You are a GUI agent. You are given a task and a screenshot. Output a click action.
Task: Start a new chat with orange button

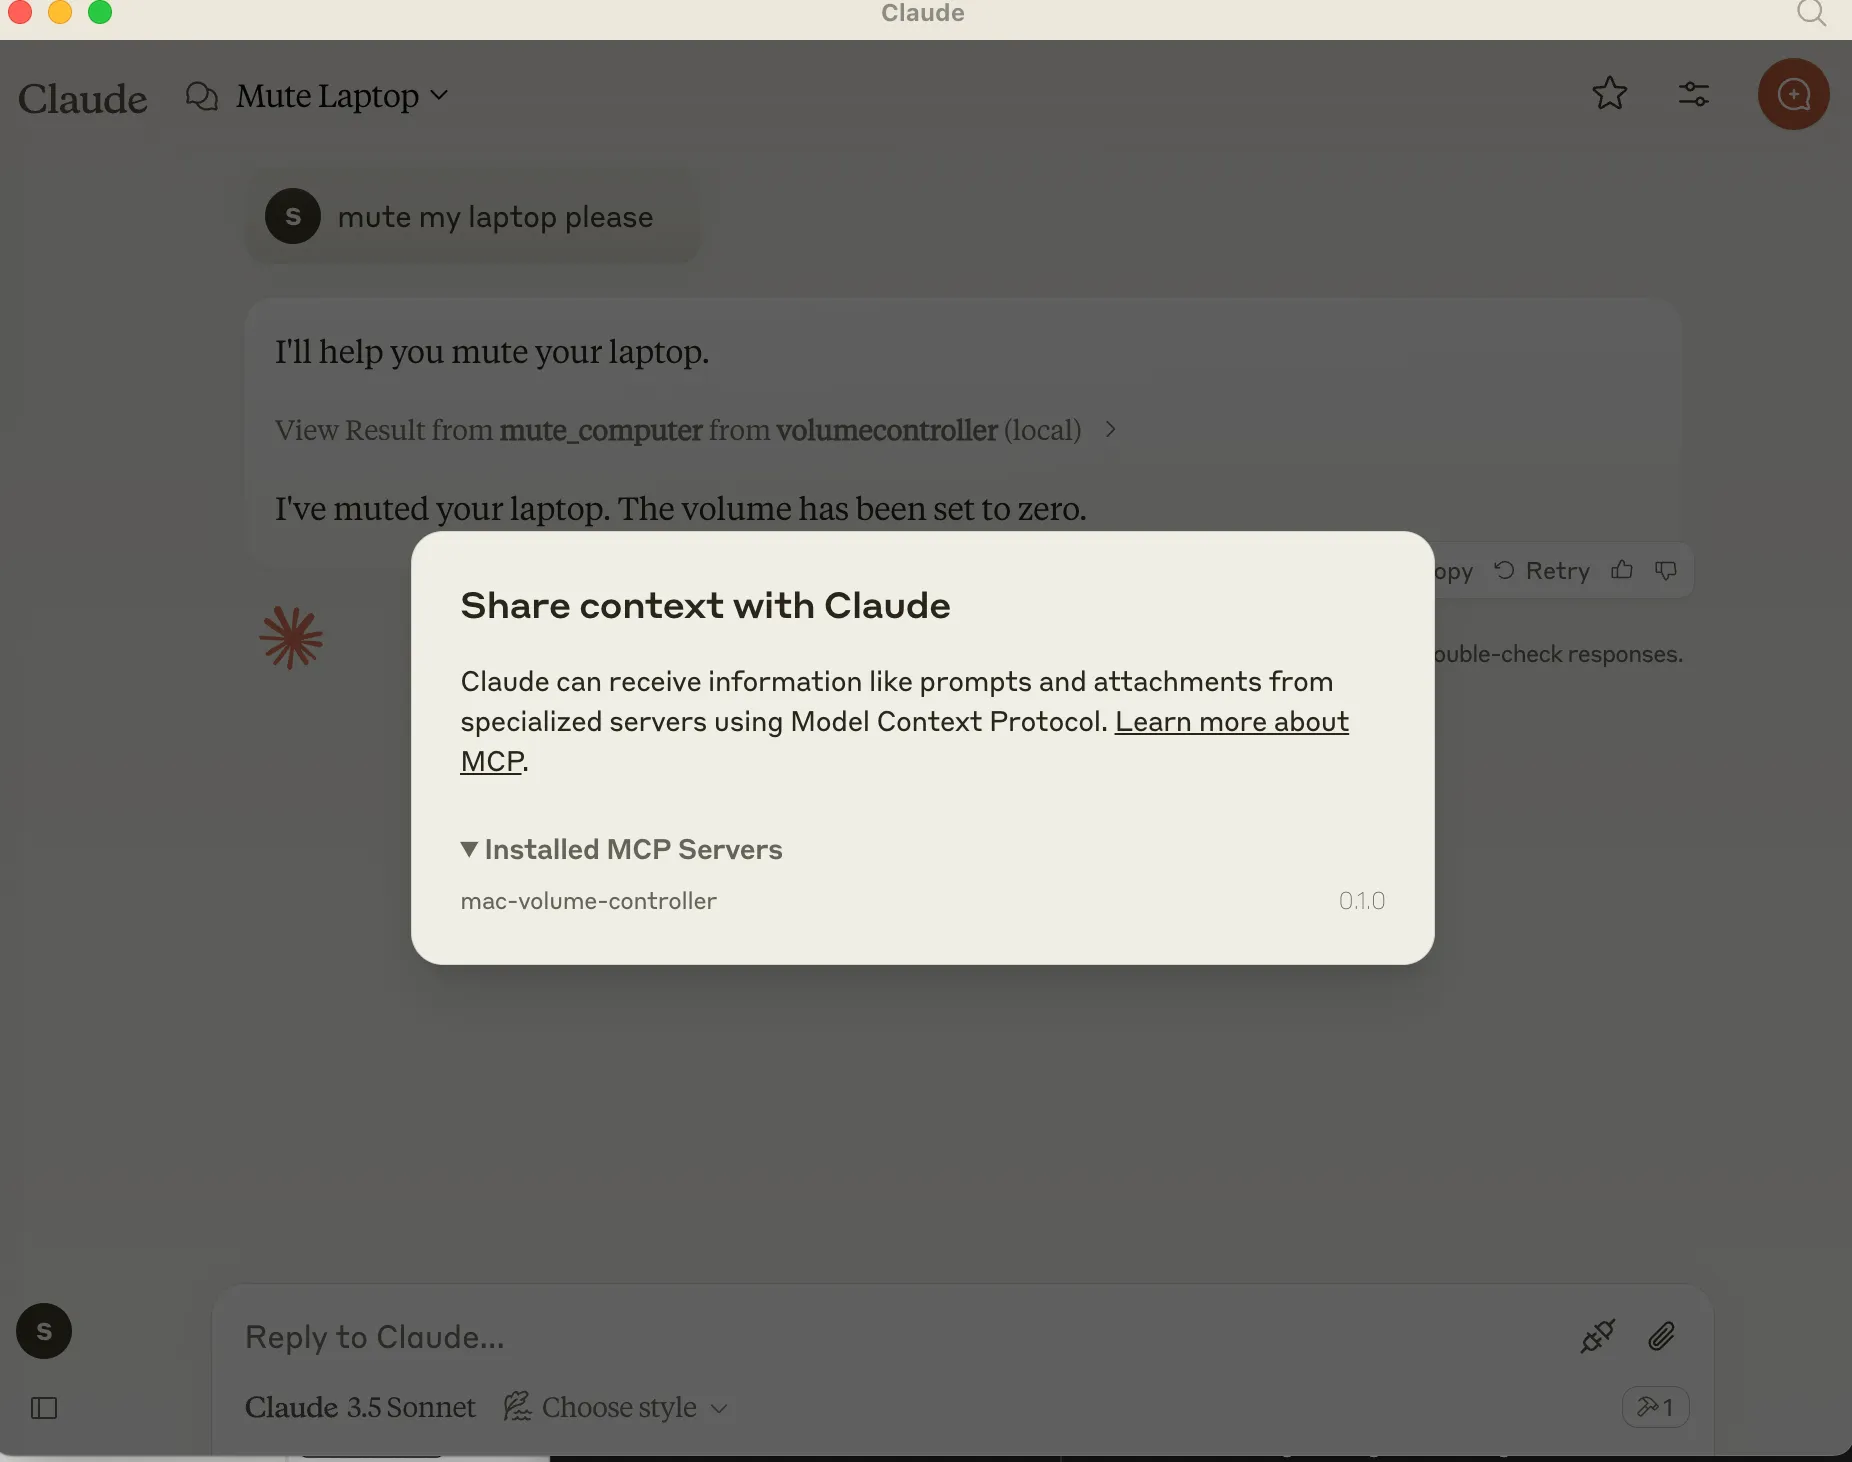[1793, 94]
